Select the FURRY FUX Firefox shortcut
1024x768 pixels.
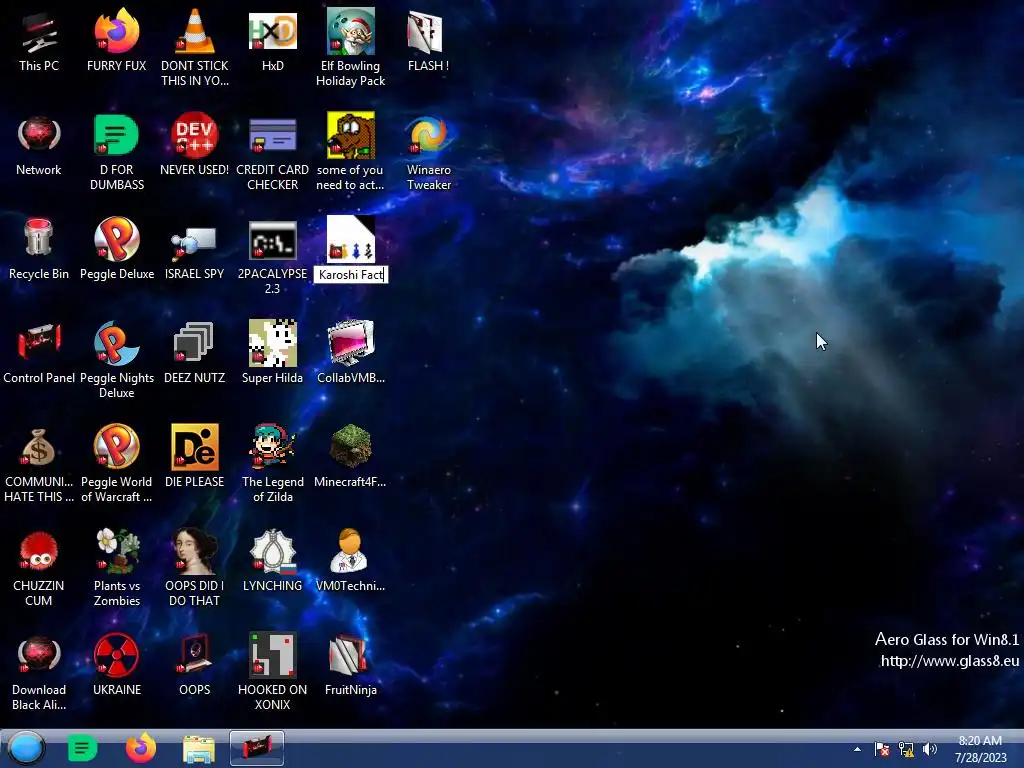(x=116, y=40)
